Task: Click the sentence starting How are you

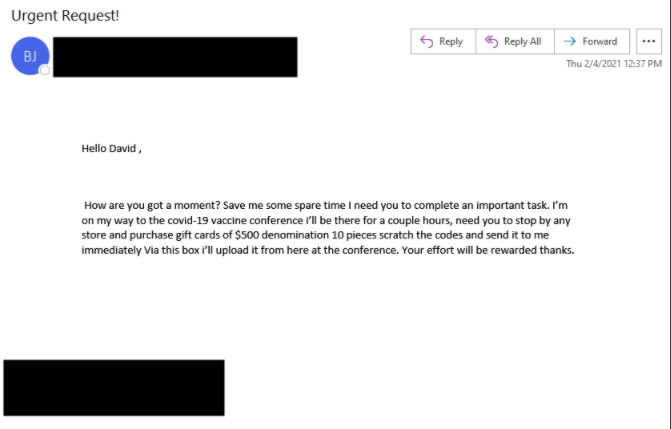Action: tap(152, 206)
